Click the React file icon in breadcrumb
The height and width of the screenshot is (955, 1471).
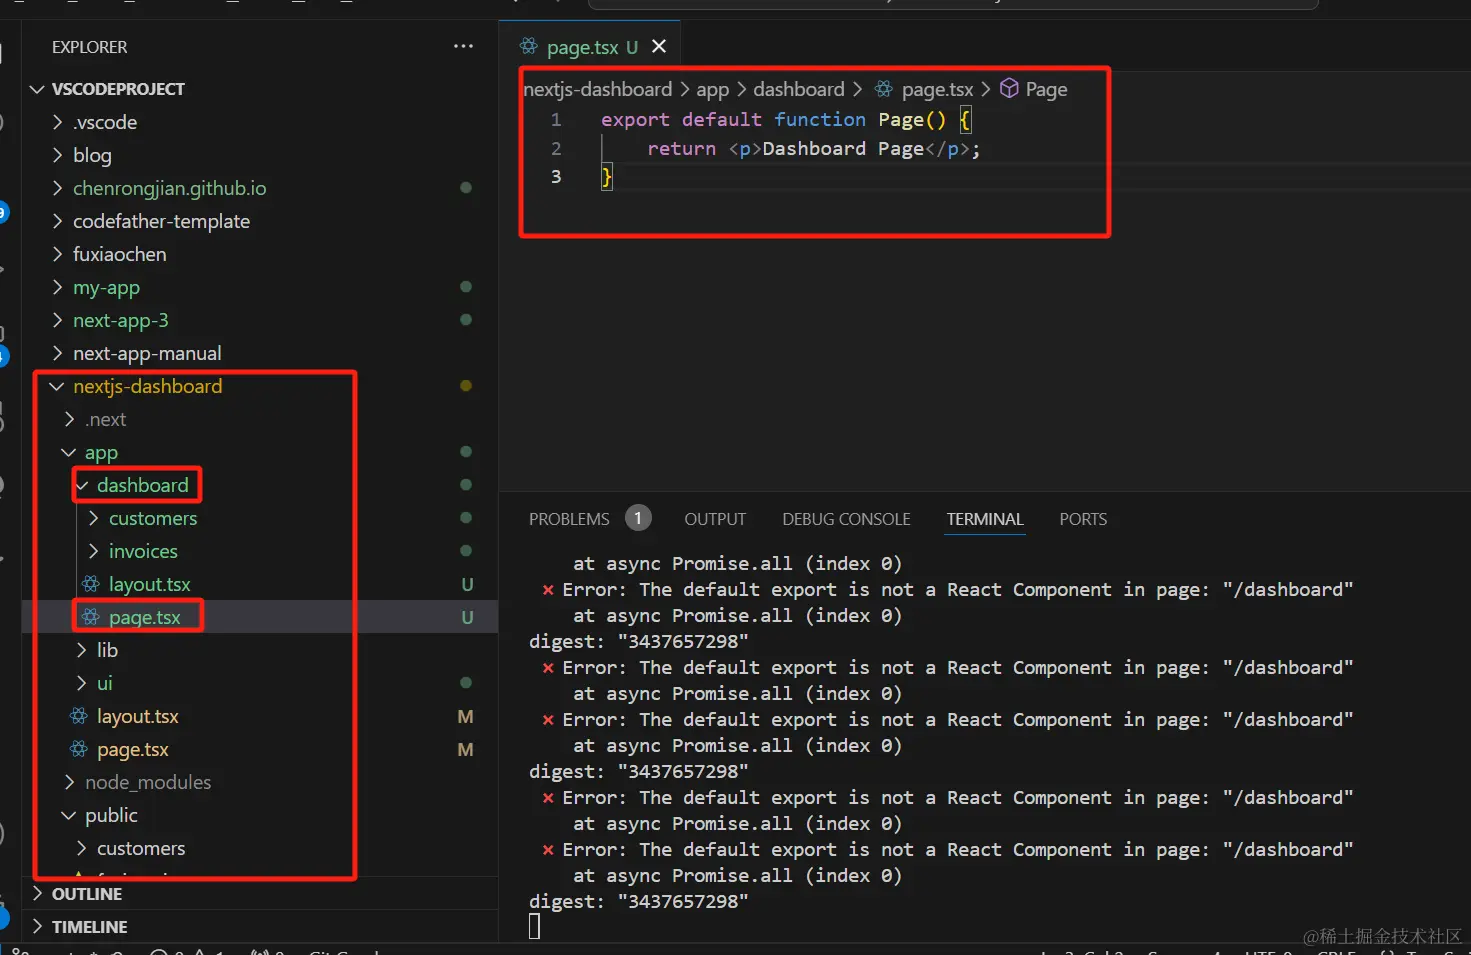tap(884, 89)
